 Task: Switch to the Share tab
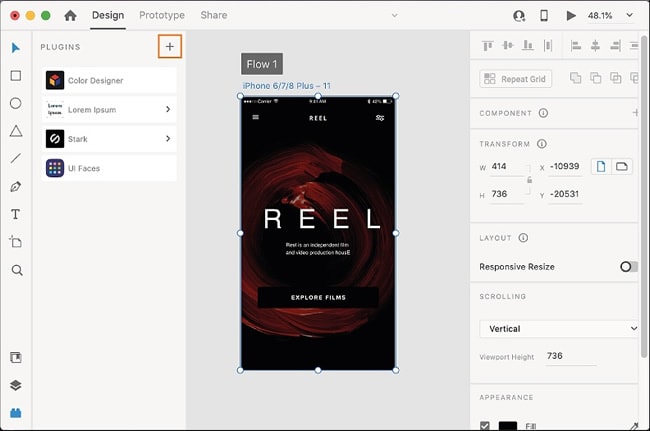coord(213,15)
